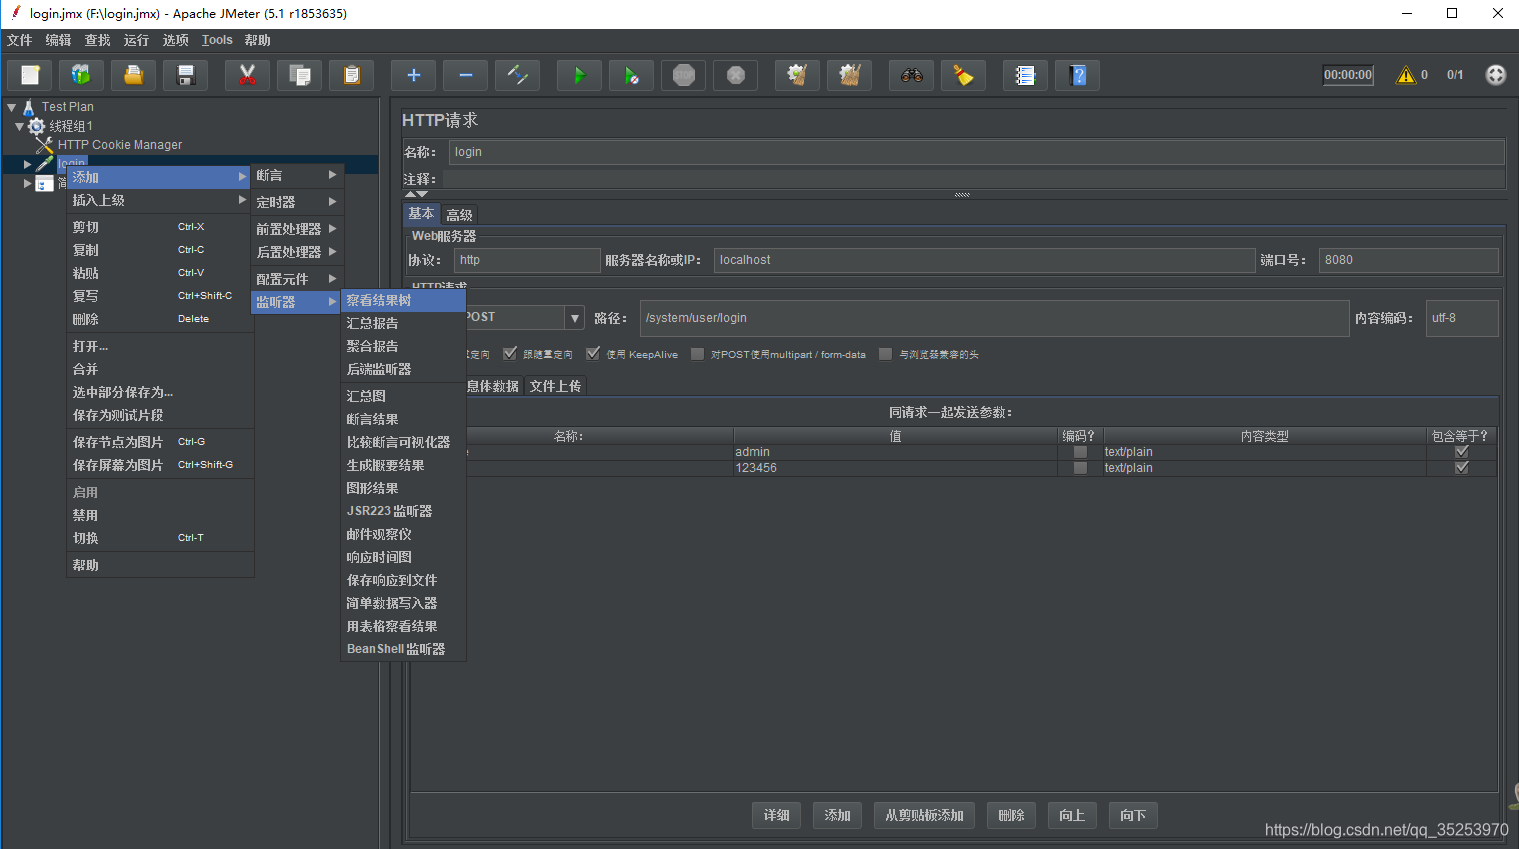Open 配置元件 submenu
Image resolution: width=1519 pixels, height=849 pixels.
pyautogui.click(x=297, y=279)
